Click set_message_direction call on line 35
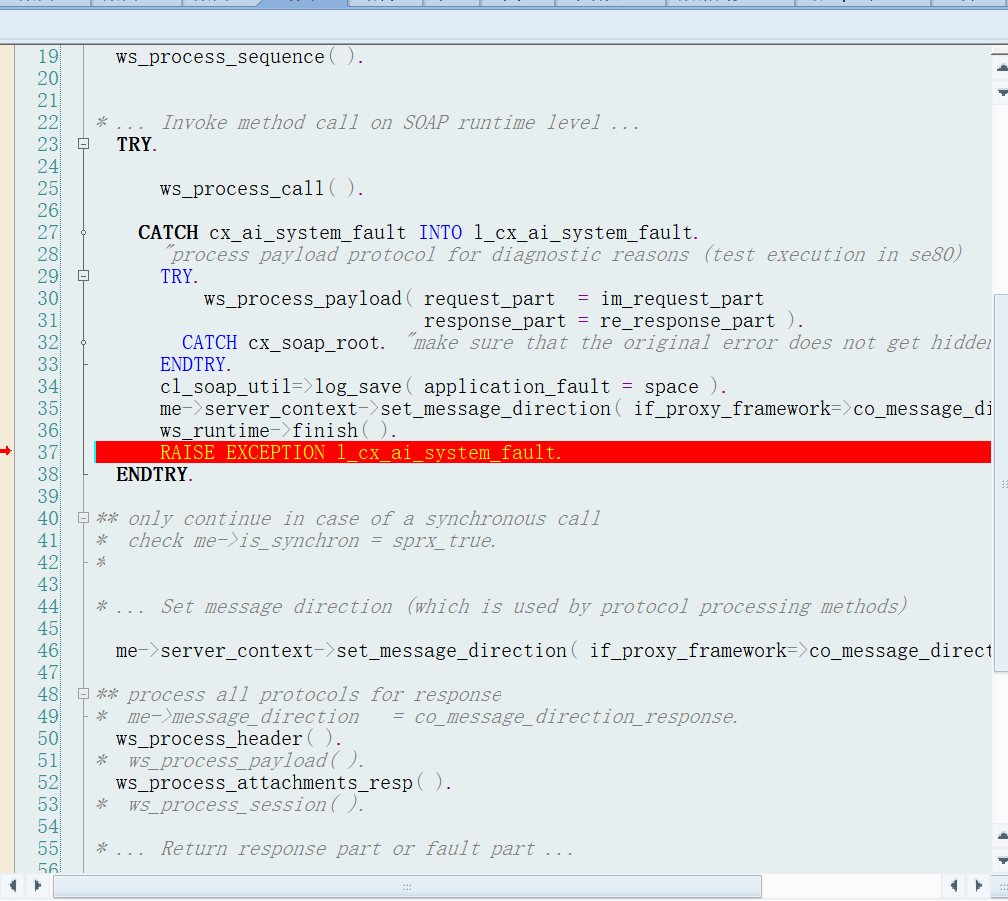1008x901 pixels. coord(575,409)
